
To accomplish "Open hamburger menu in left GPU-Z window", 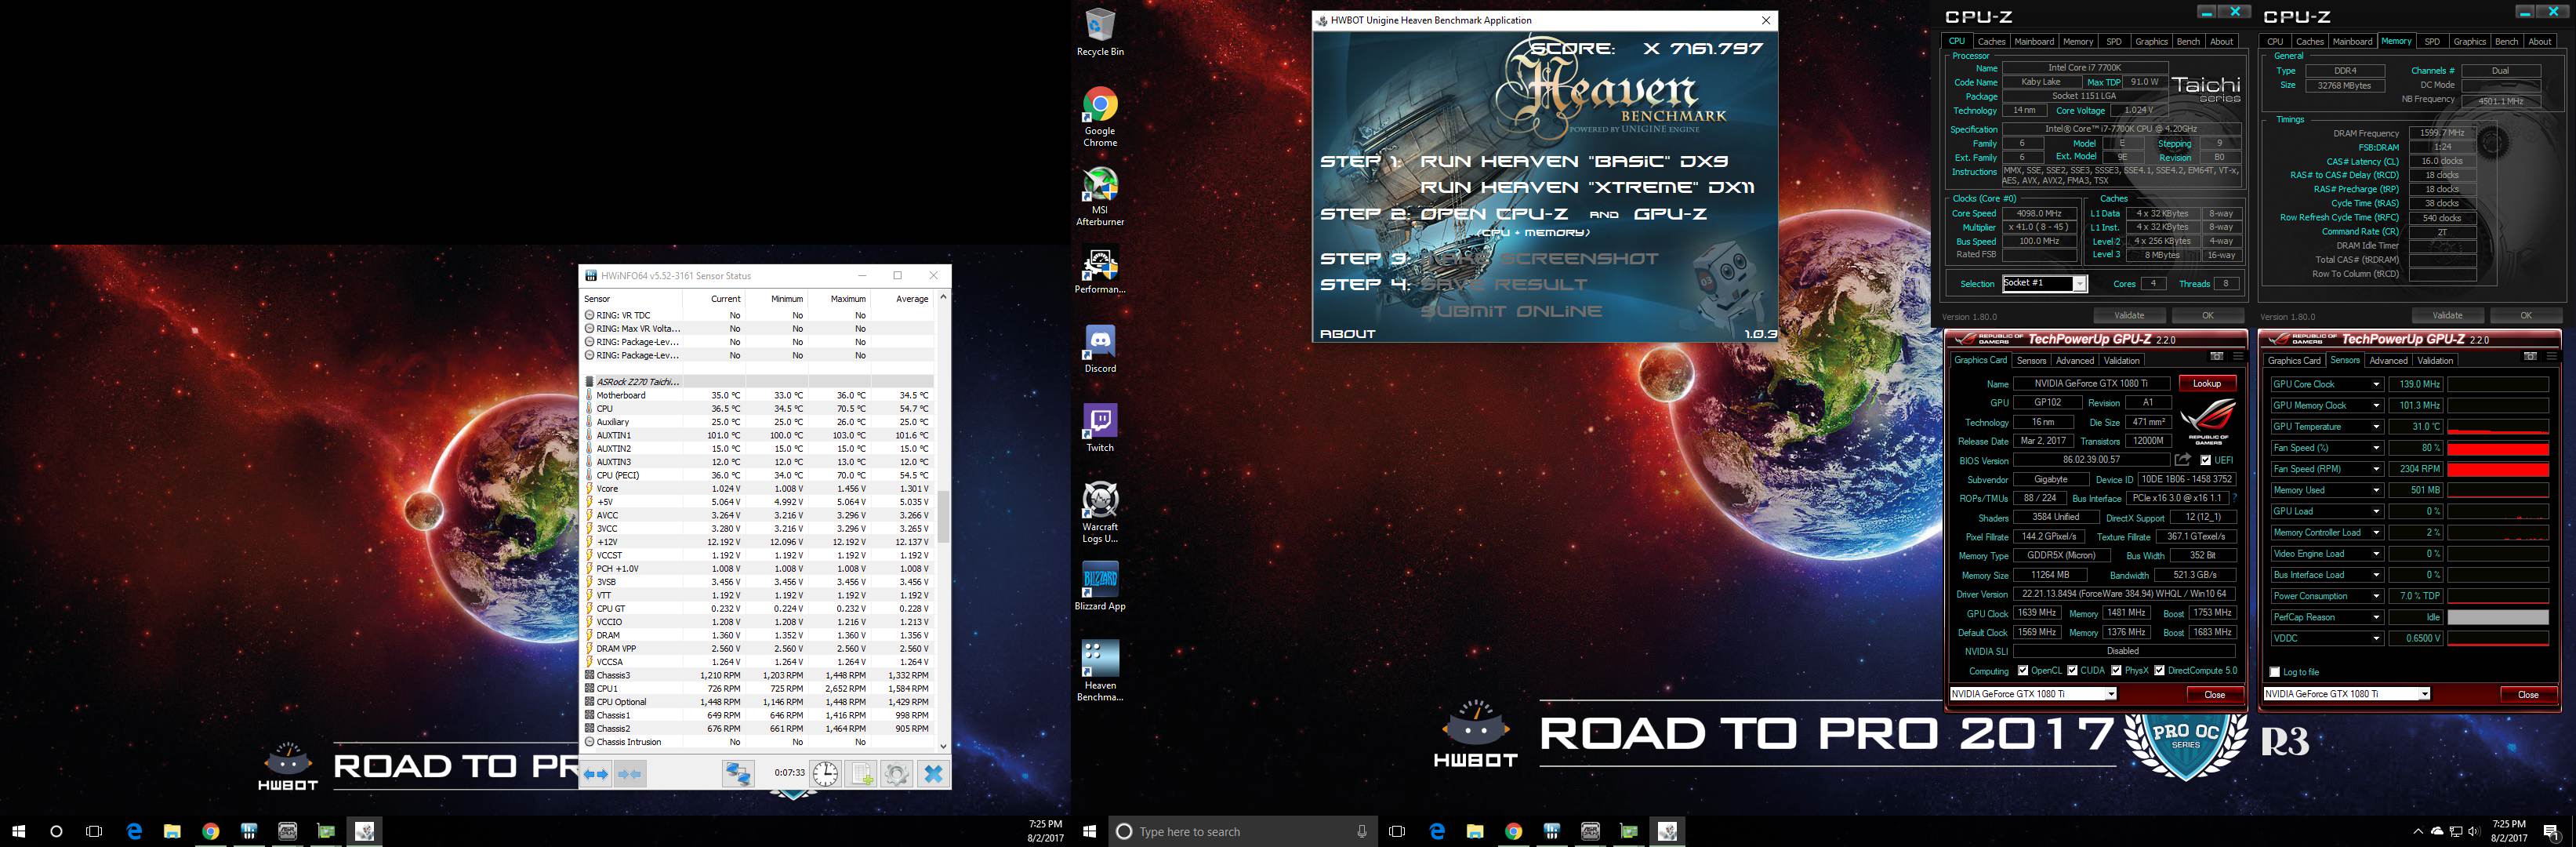I will 2237,357.
